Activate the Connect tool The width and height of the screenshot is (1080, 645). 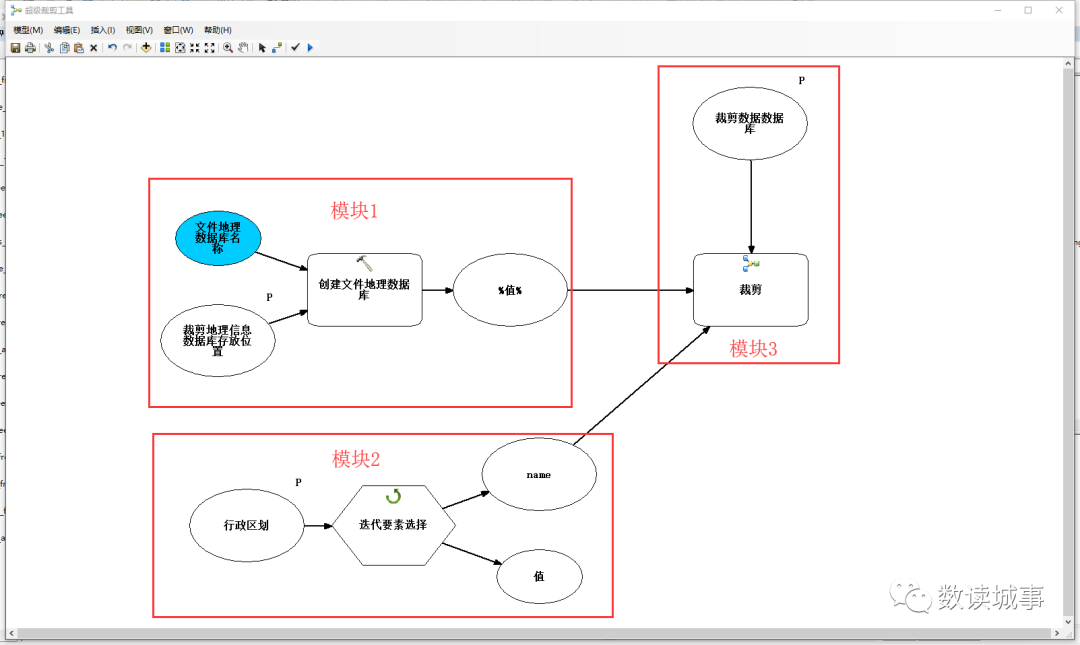coord(277,48)
